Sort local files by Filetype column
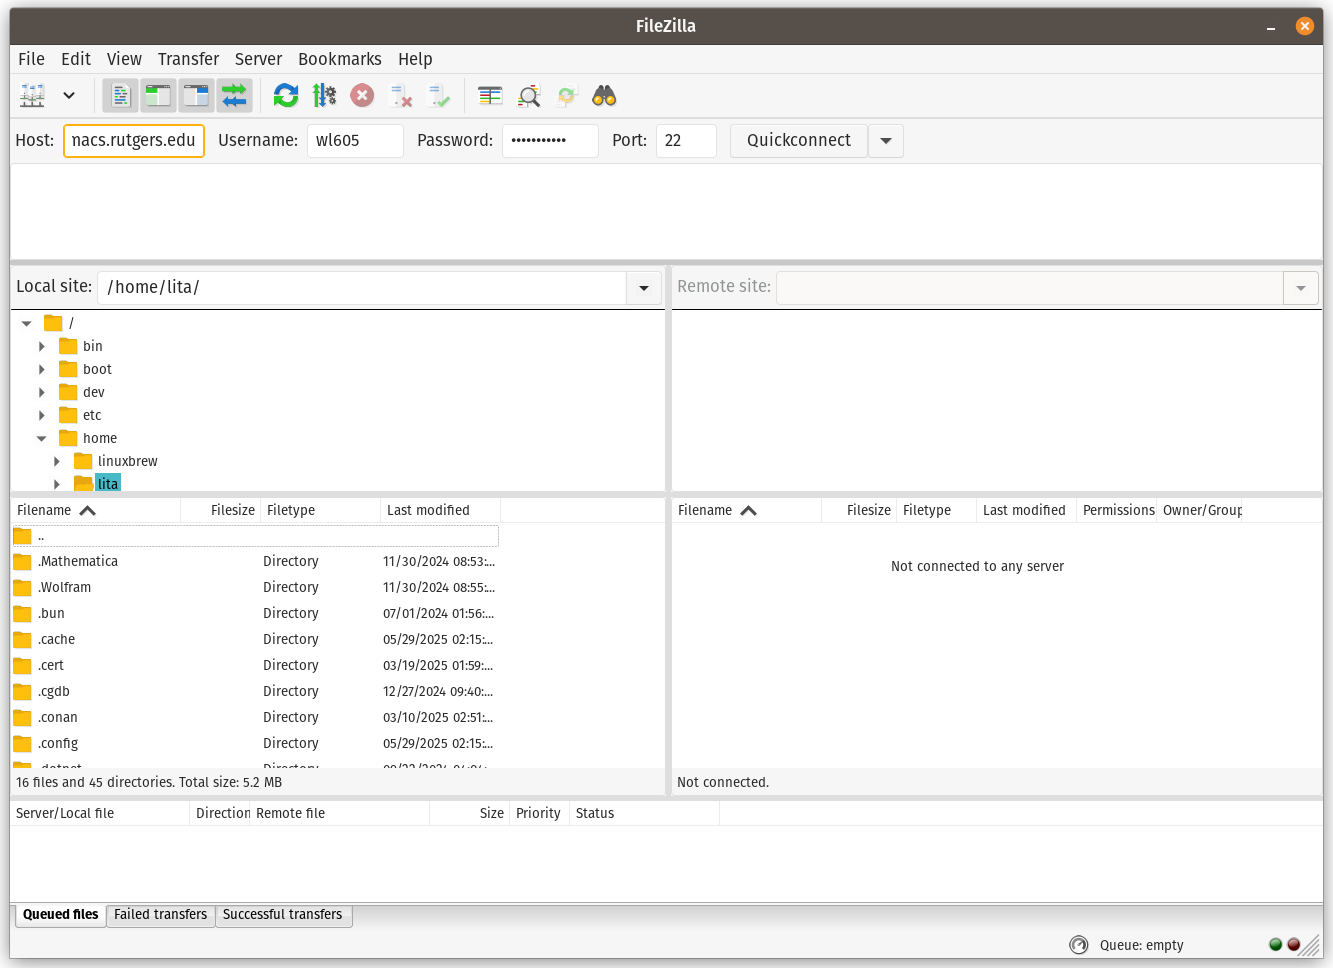Screen dimensions: 1333x968 pyautogui.click(x=320, y=510)
